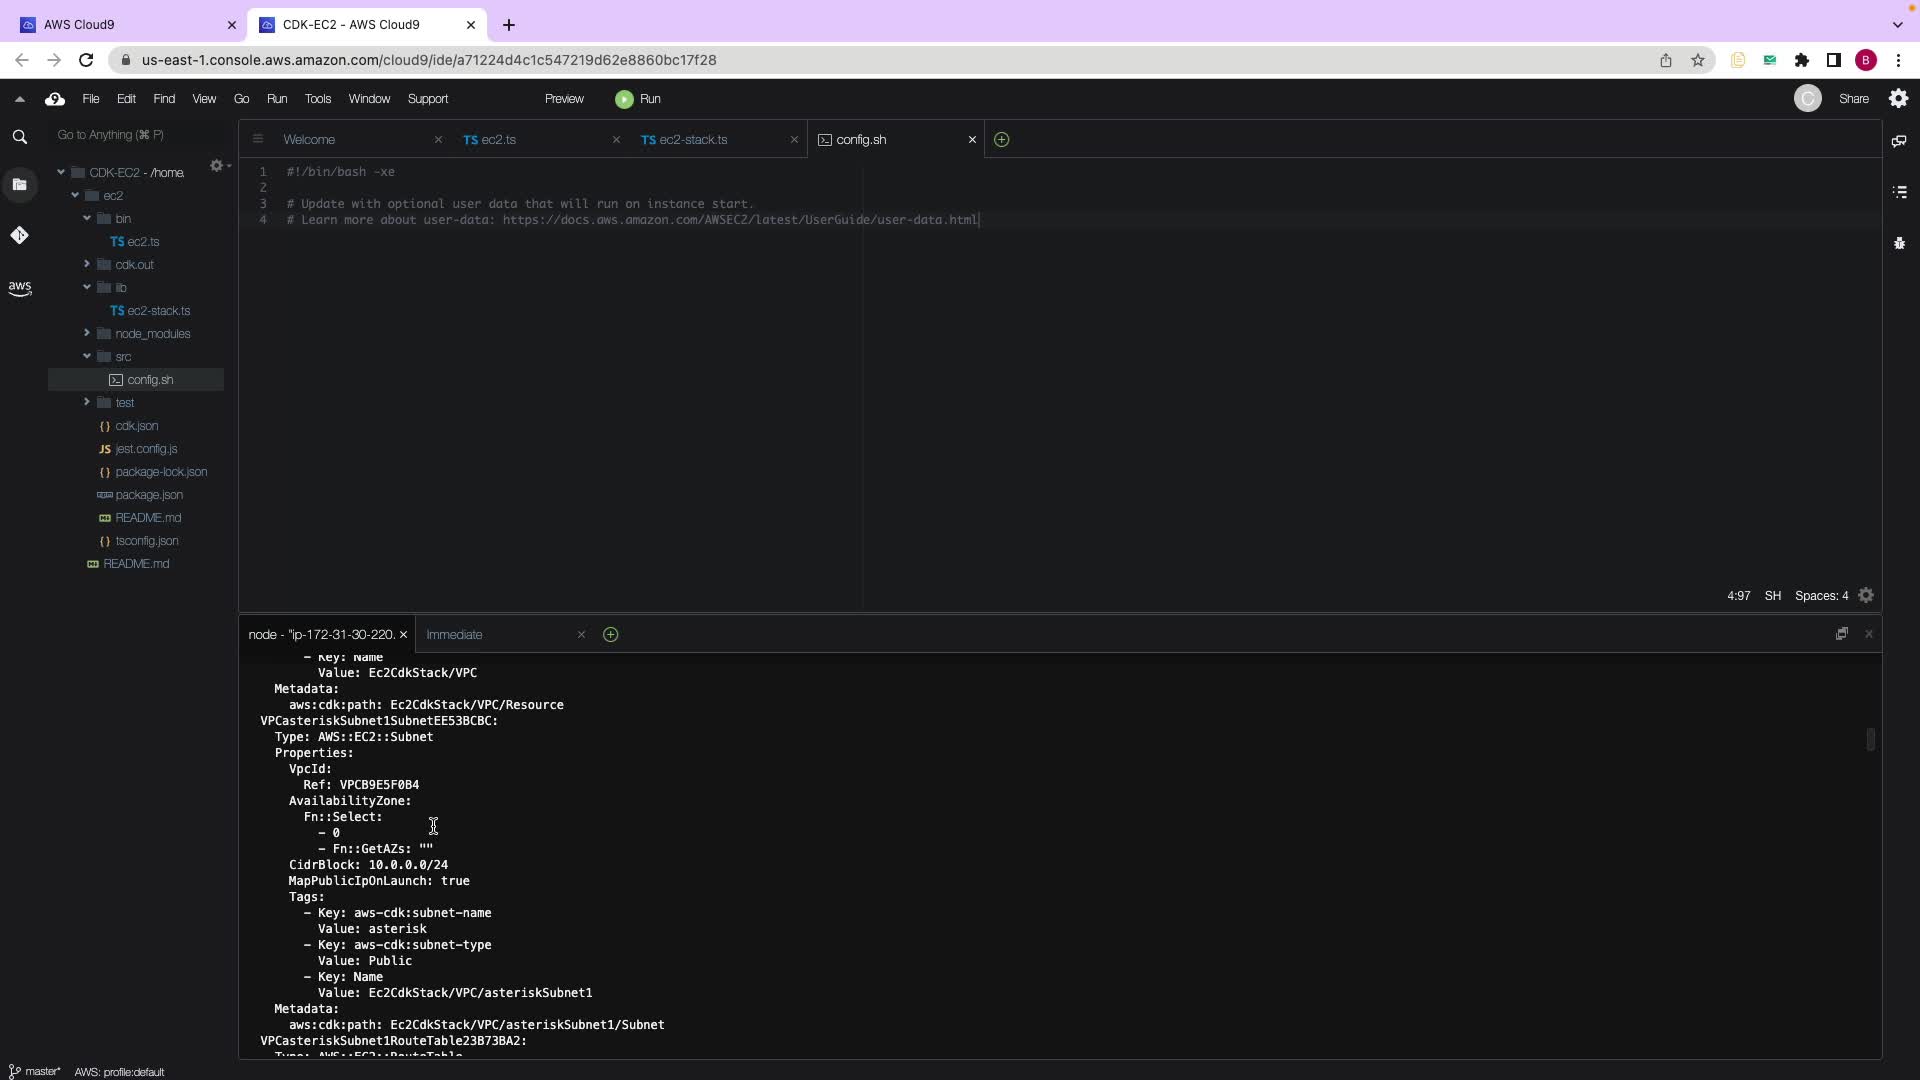Open the Outline panel icon on right
Viewport: 1920px width, 1080px height.
(x=1899, y=192)
